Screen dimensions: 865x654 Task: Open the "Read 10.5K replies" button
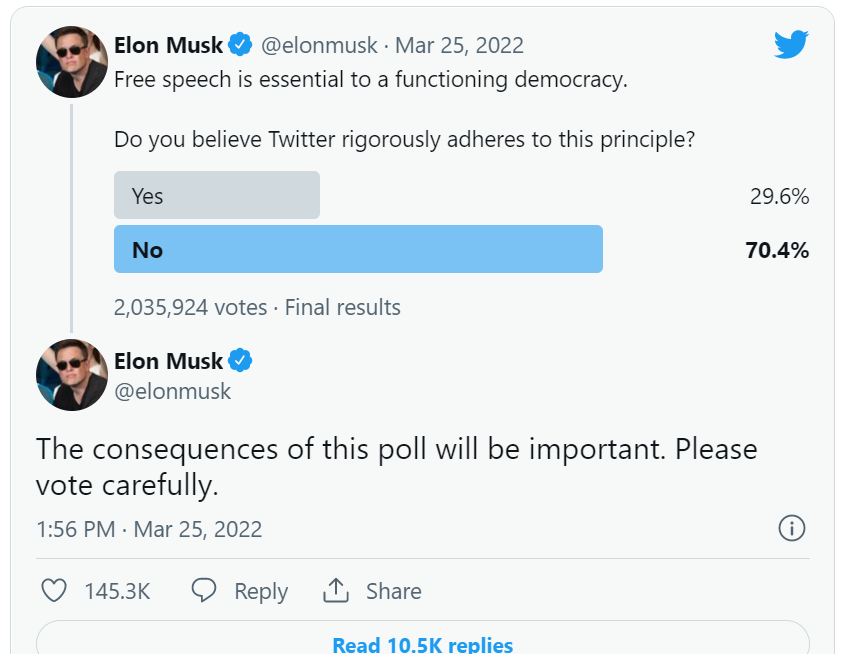[x=422, y=644]
